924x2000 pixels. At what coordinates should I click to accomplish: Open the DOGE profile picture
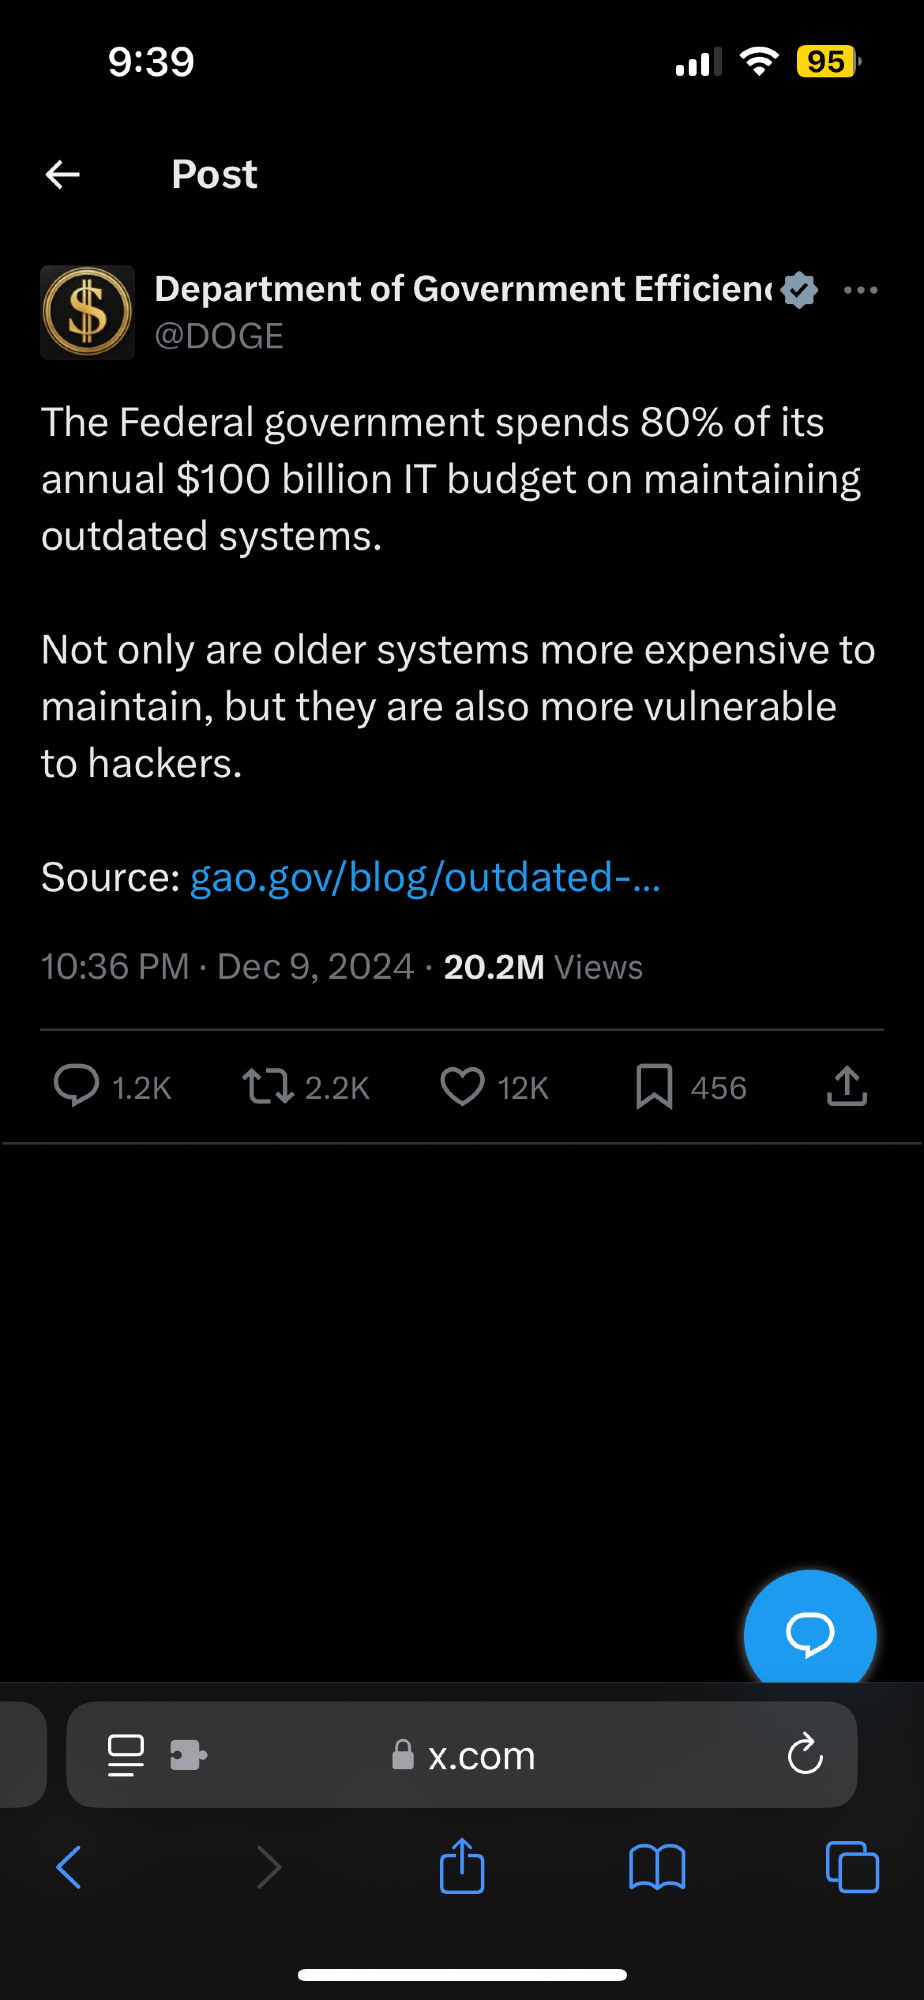coord(88,312)
